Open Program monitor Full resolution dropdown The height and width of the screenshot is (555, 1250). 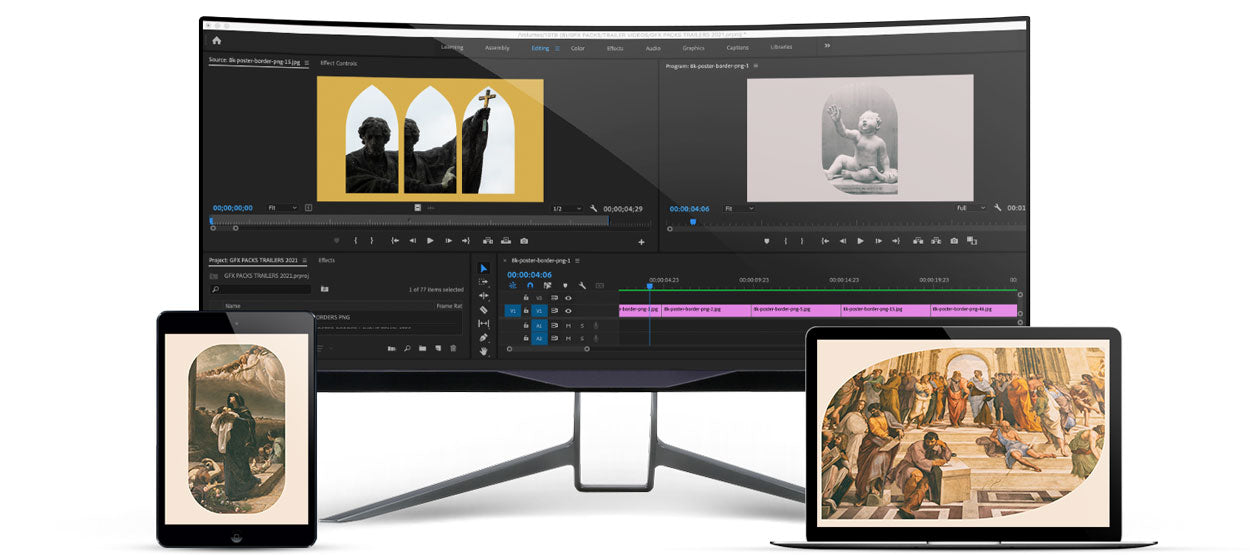pyautogui.click(x=964, y=208)
